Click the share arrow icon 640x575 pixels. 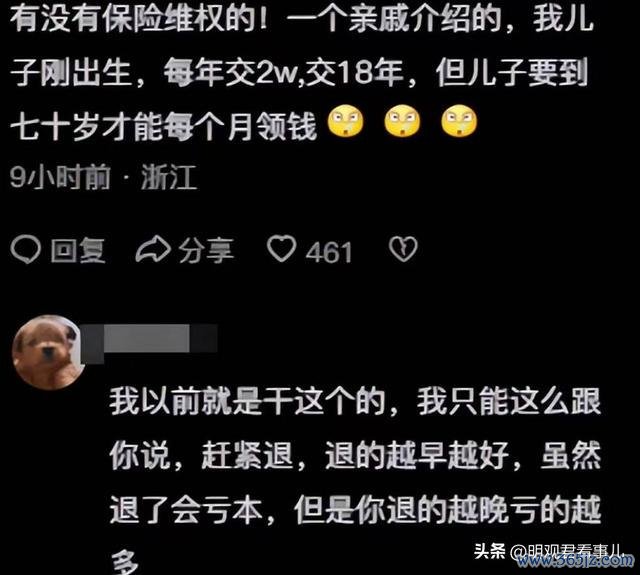click(153, 249)
